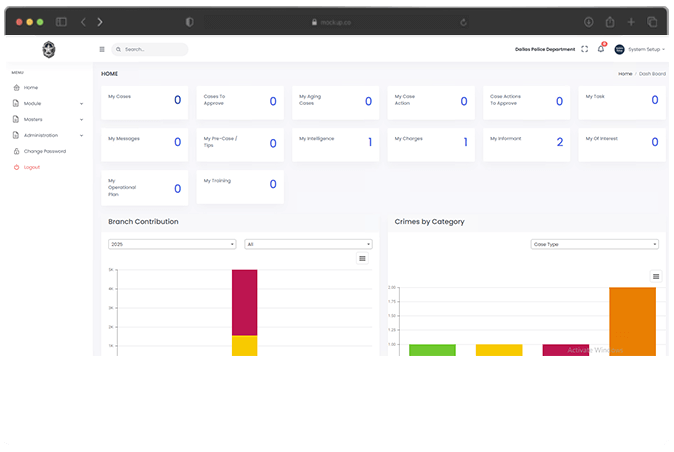This screenshot has height=452, width=674.
Task: Click the Change Password lock icon
Action: [16, 151]
